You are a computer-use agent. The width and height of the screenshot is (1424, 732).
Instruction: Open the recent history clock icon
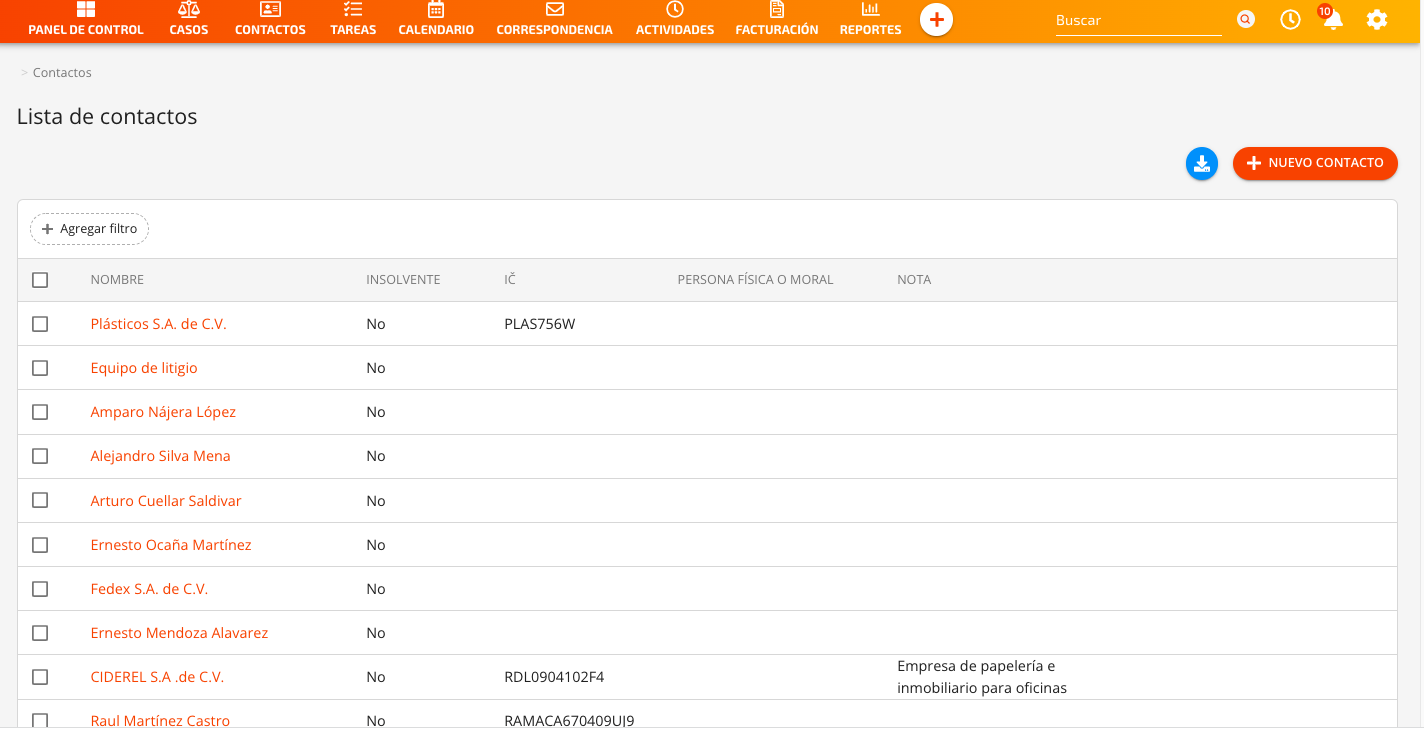click(1291, 19)
